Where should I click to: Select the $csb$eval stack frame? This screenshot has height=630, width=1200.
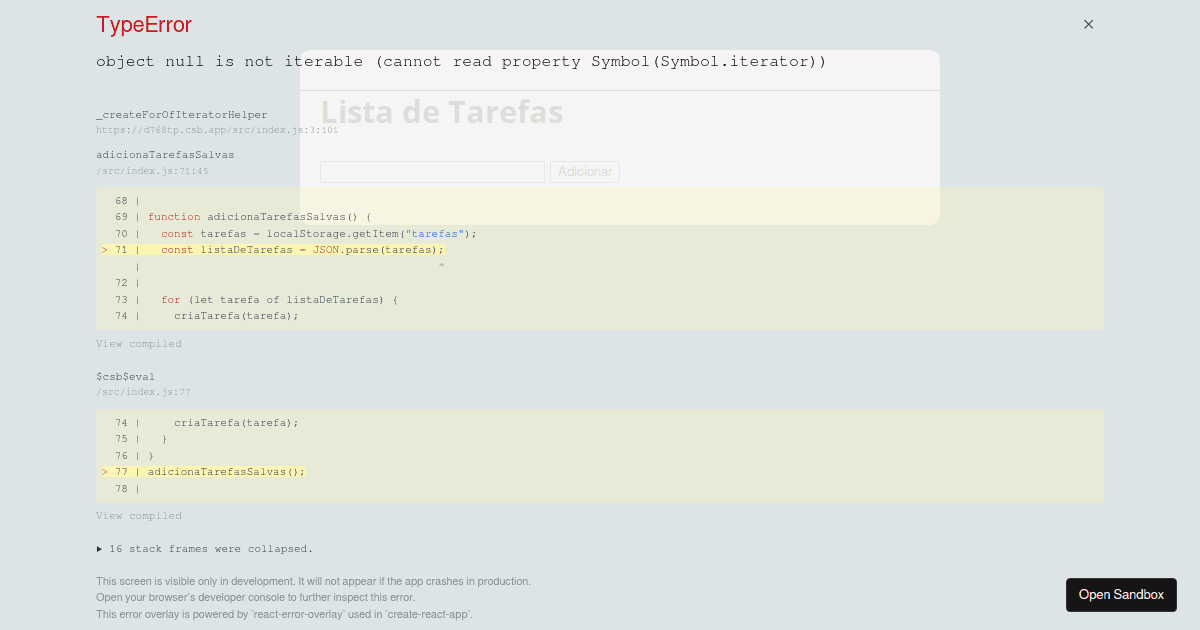126,376
